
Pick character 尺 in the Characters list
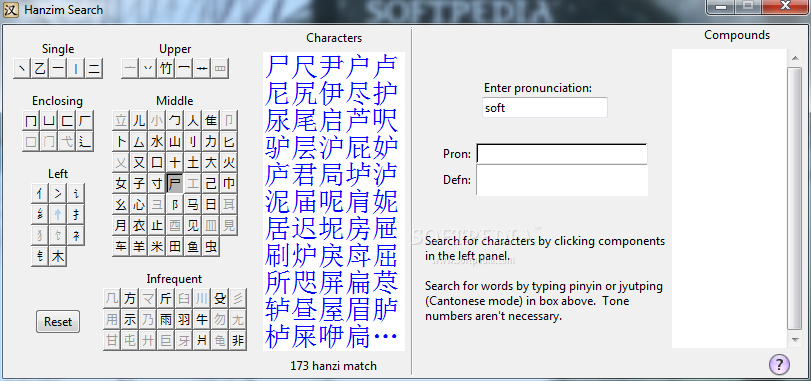point(304,67)
